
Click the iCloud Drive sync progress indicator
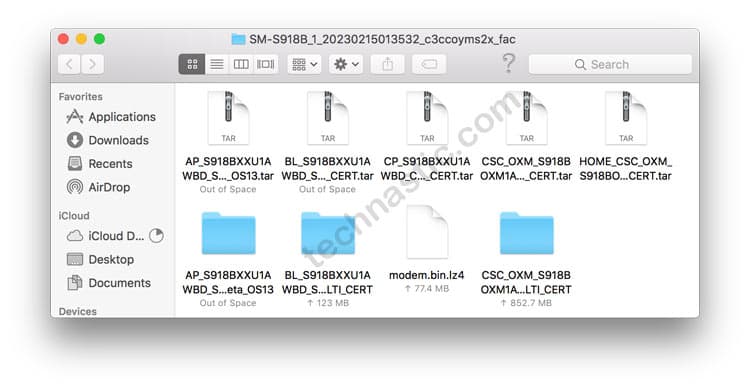coord(156,235)
